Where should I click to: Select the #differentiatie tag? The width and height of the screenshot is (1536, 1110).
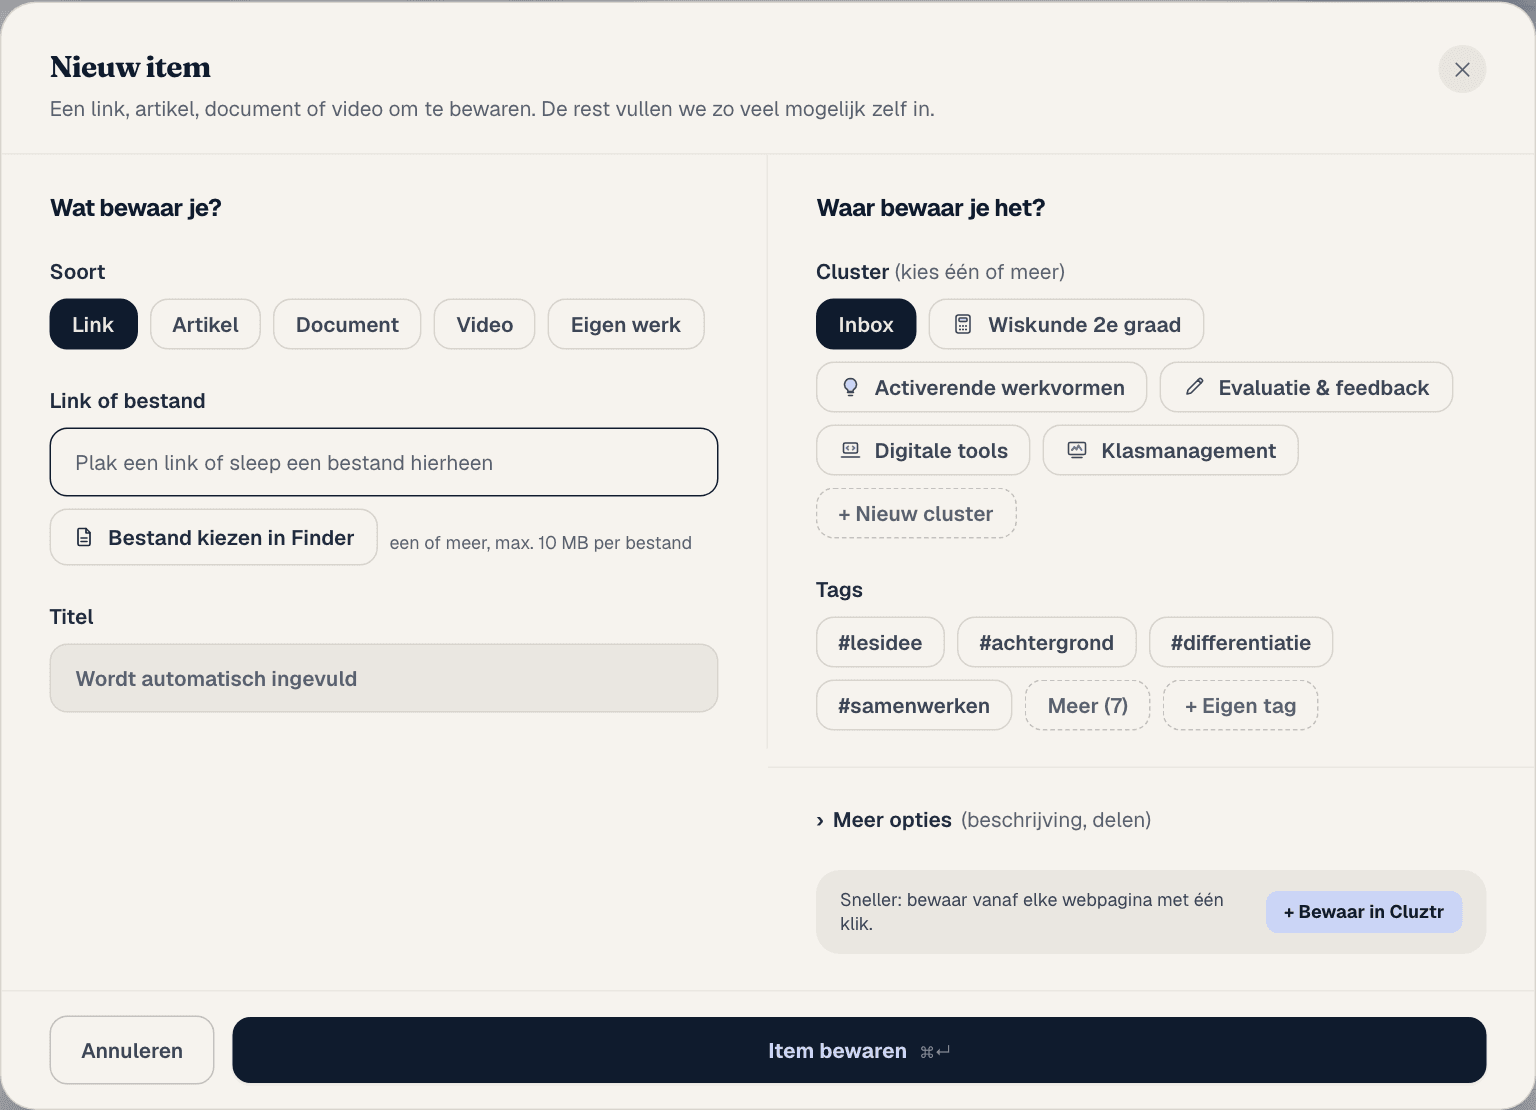[x=1241, y=642]
